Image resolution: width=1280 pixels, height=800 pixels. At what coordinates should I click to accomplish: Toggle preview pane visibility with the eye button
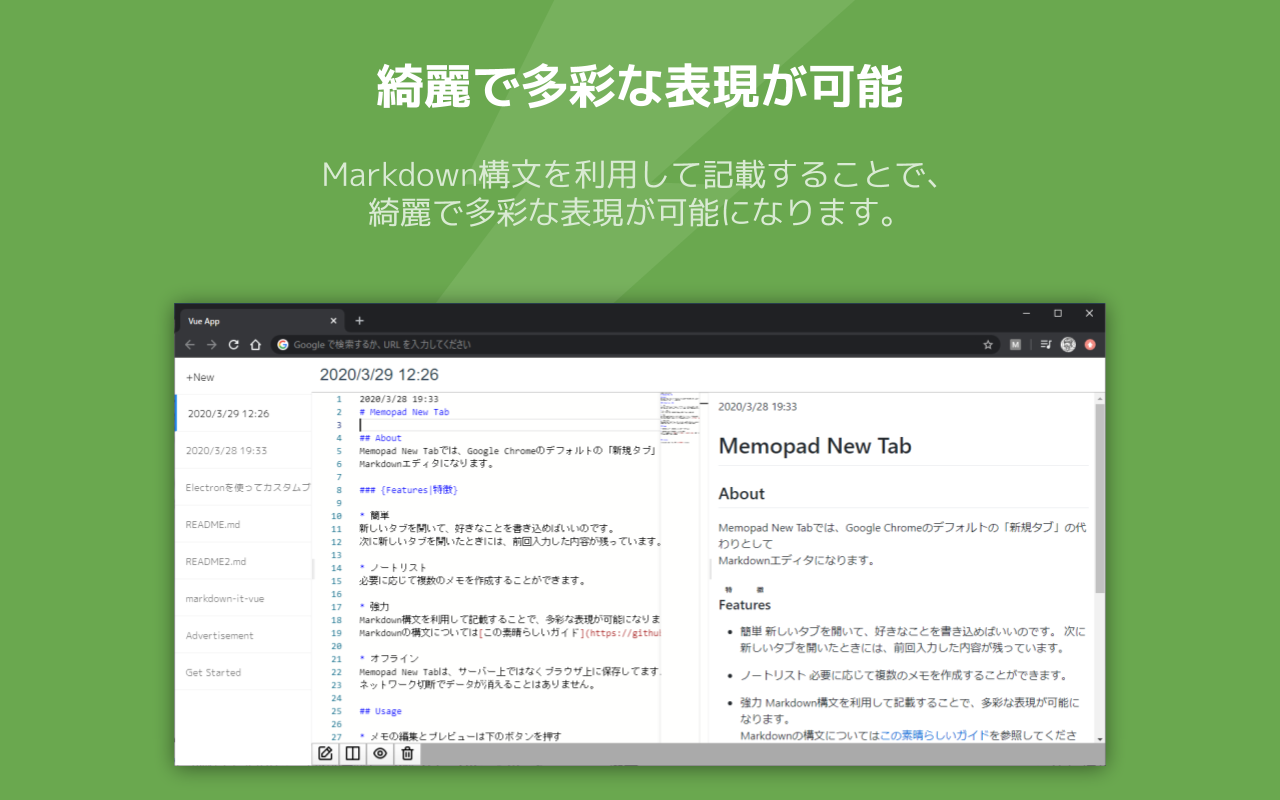point(380,754)
